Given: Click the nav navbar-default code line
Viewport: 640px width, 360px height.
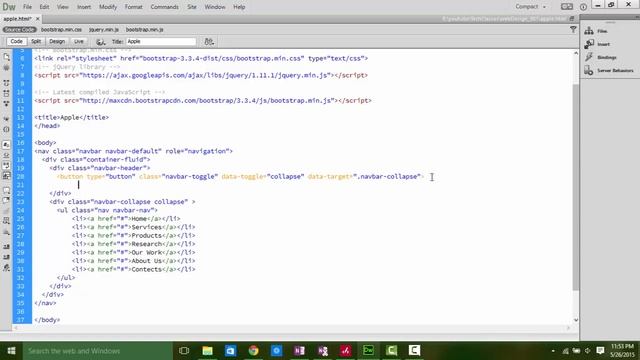Looking at the screenshot, I should coord(133,151).
